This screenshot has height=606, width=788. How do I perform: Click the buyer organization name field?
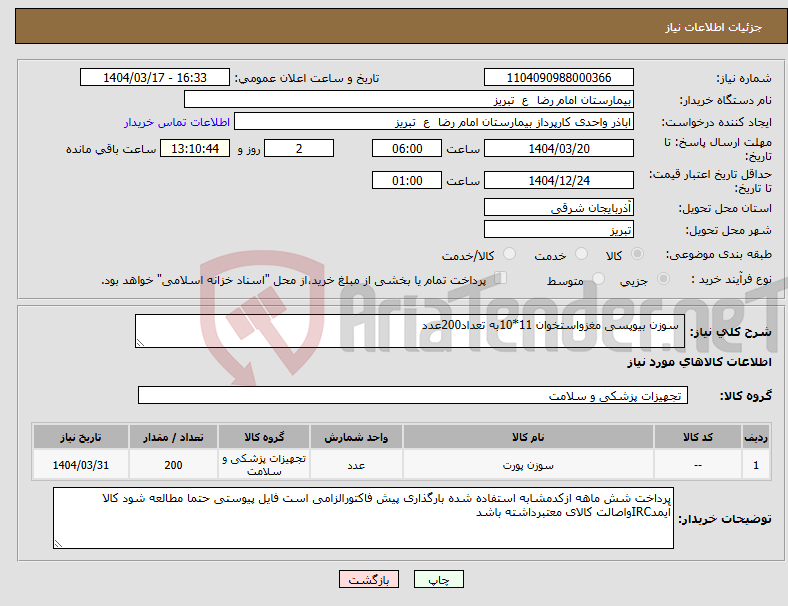(x=409, y=99)
